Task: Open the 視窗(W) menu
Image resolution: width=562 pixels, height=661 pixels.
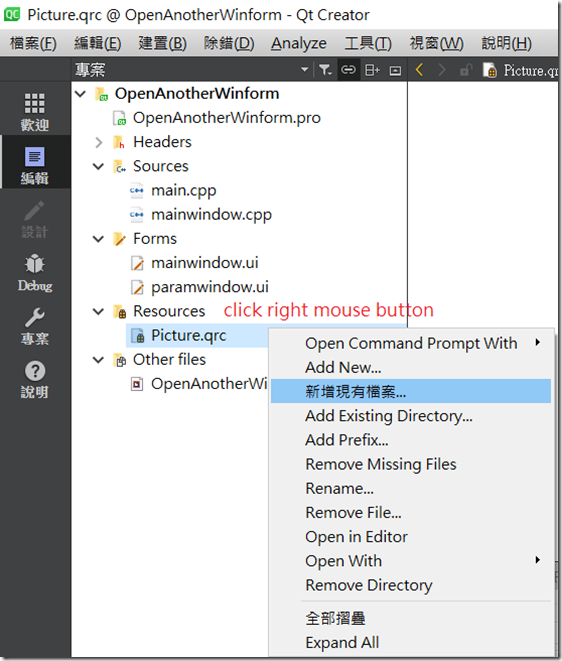Action: coord(437,43)
